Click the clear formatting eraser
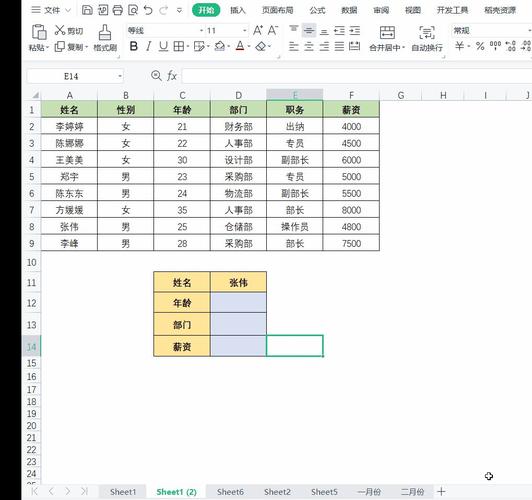532x500 pixels. click(261, 46)
